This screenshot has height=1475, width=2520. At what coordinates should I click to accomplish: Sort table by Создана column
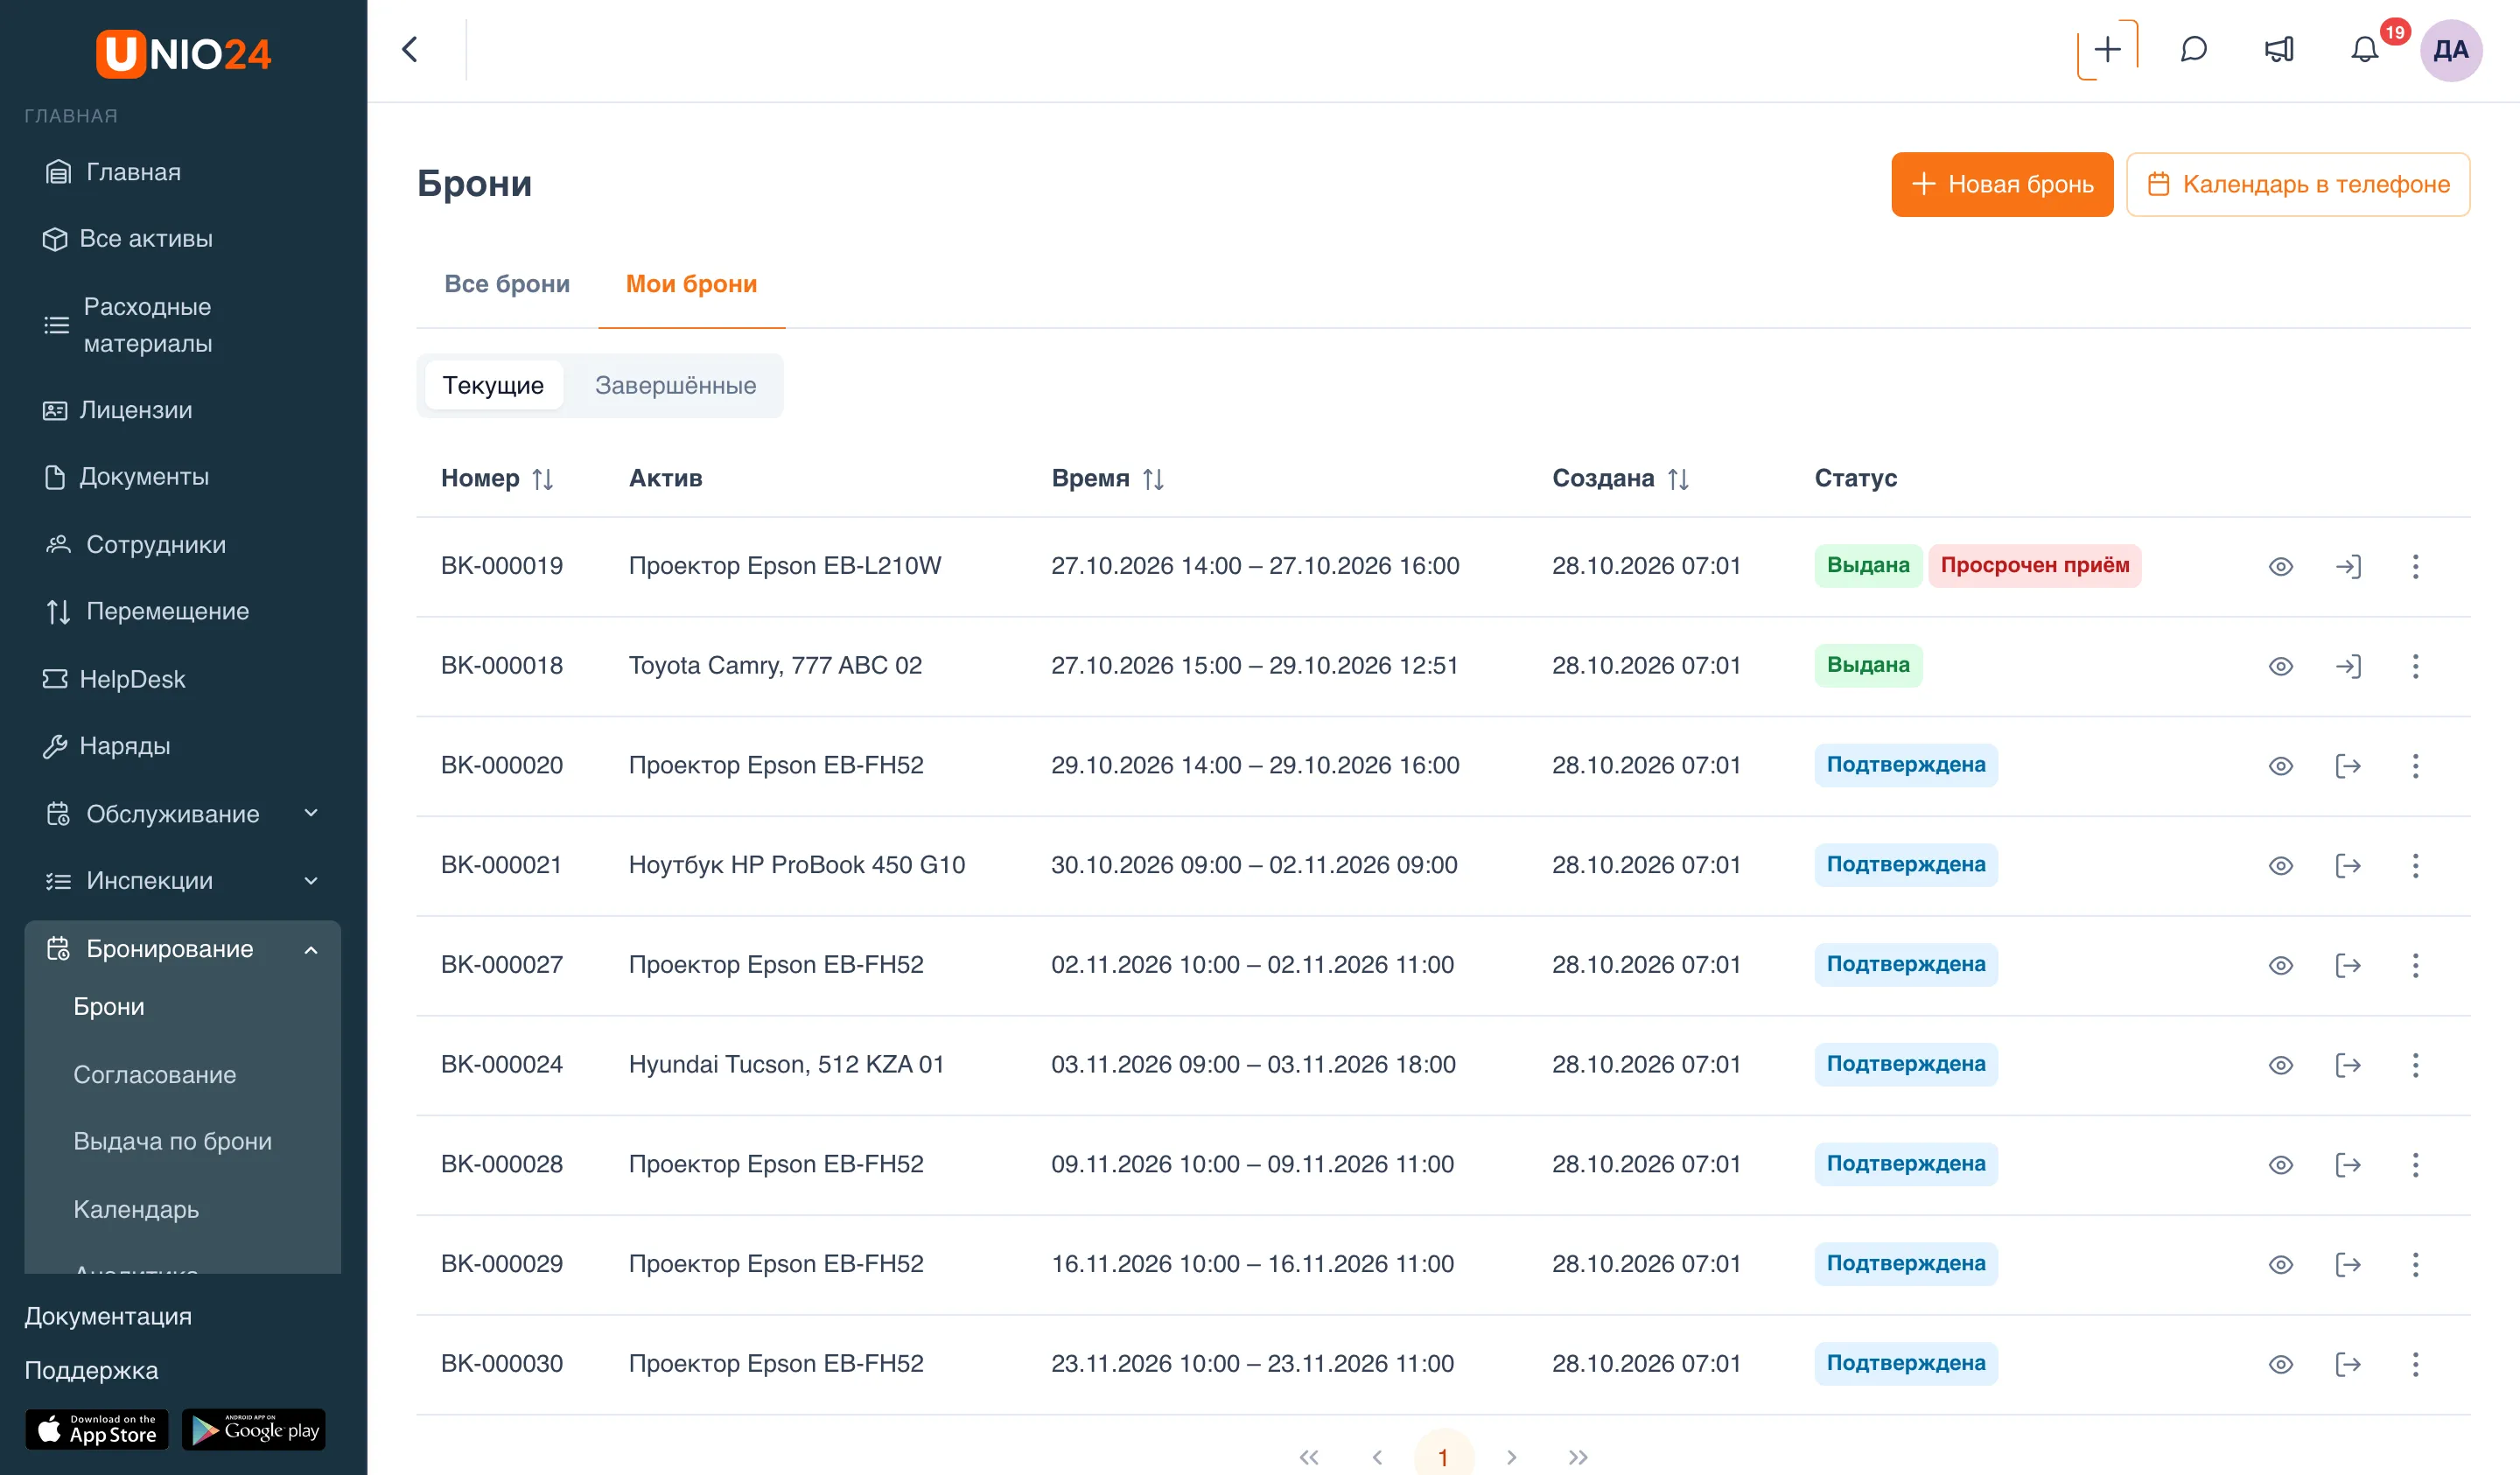point(1678,479)
